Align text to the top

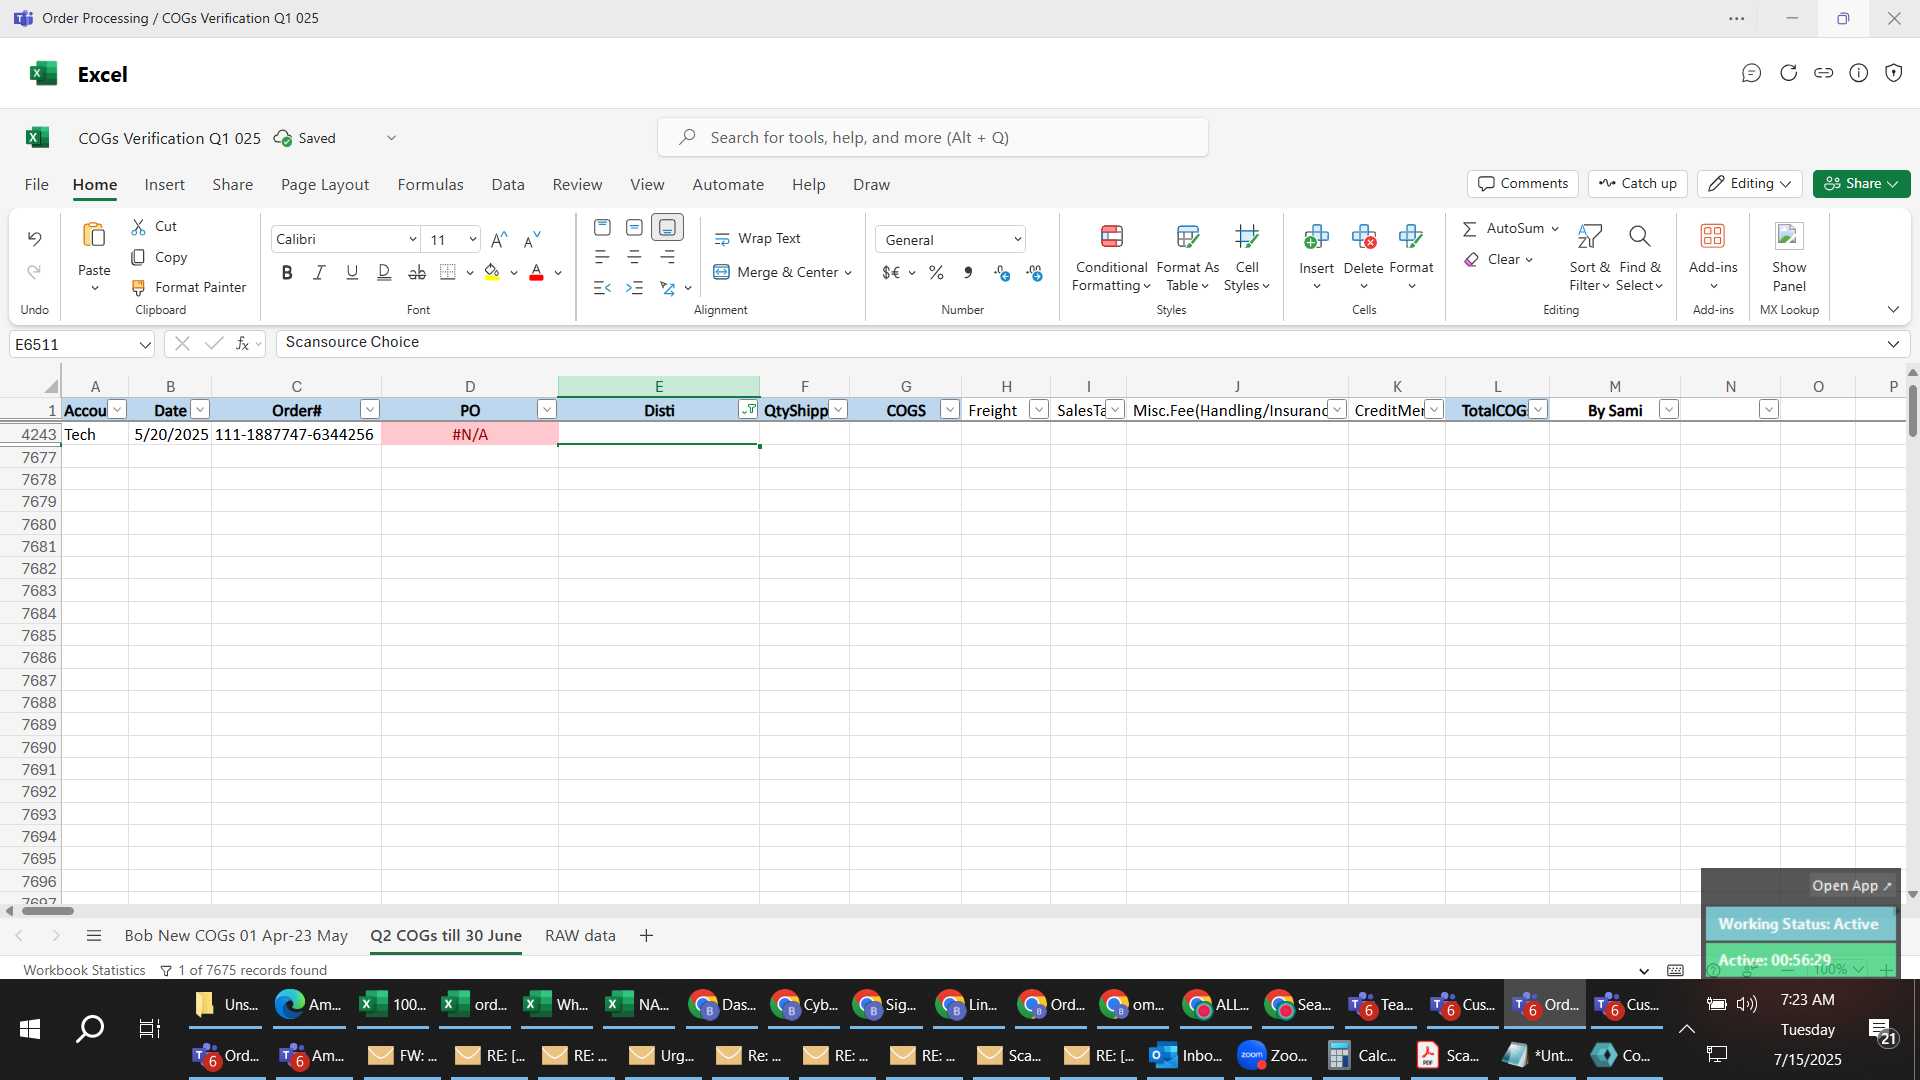click(602, 228)
